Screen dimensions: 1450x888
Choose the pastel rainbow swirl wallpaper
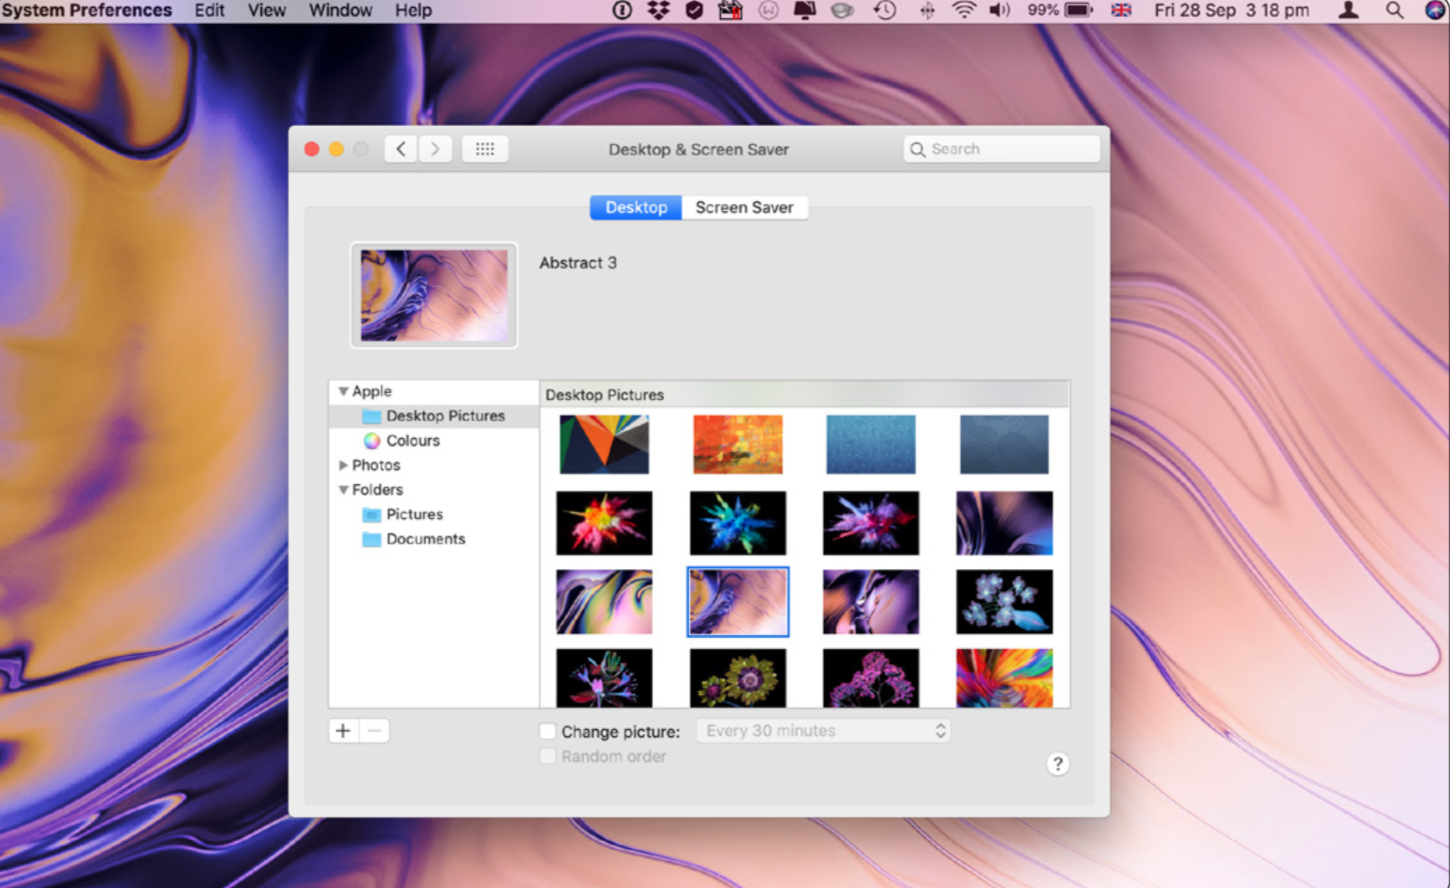[604, 602]
